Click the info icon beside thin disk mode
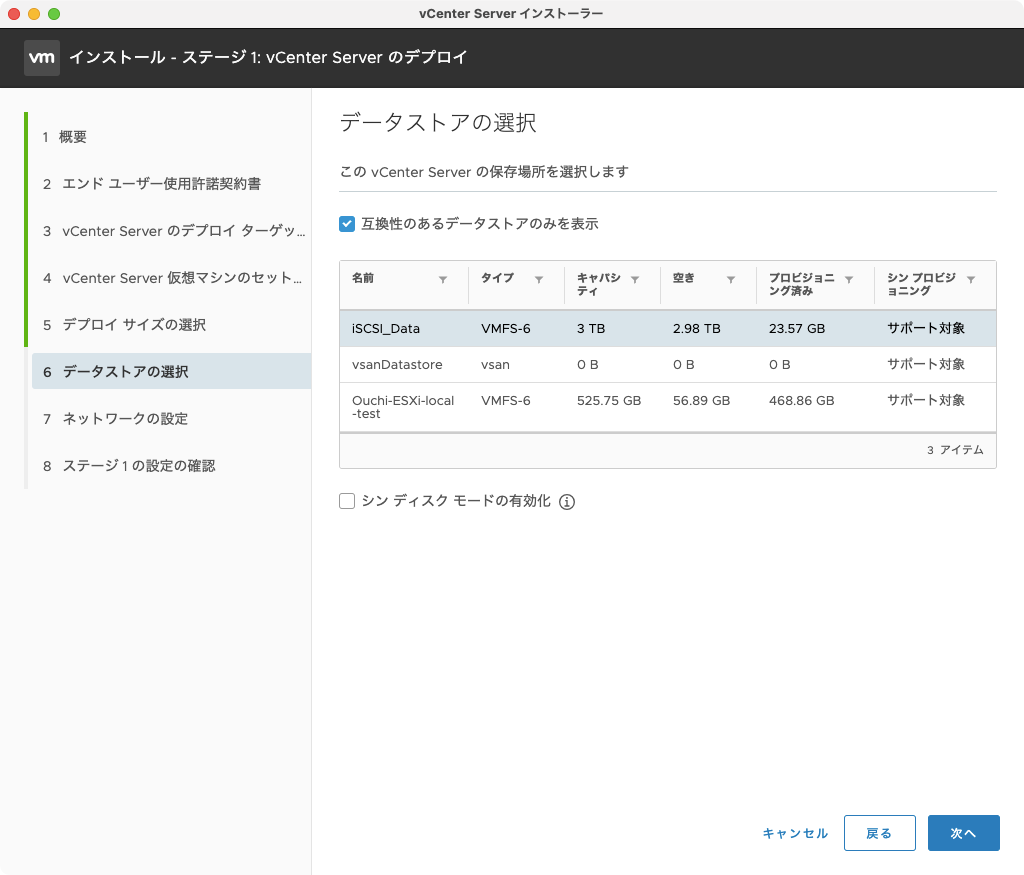 pos(567,502)
